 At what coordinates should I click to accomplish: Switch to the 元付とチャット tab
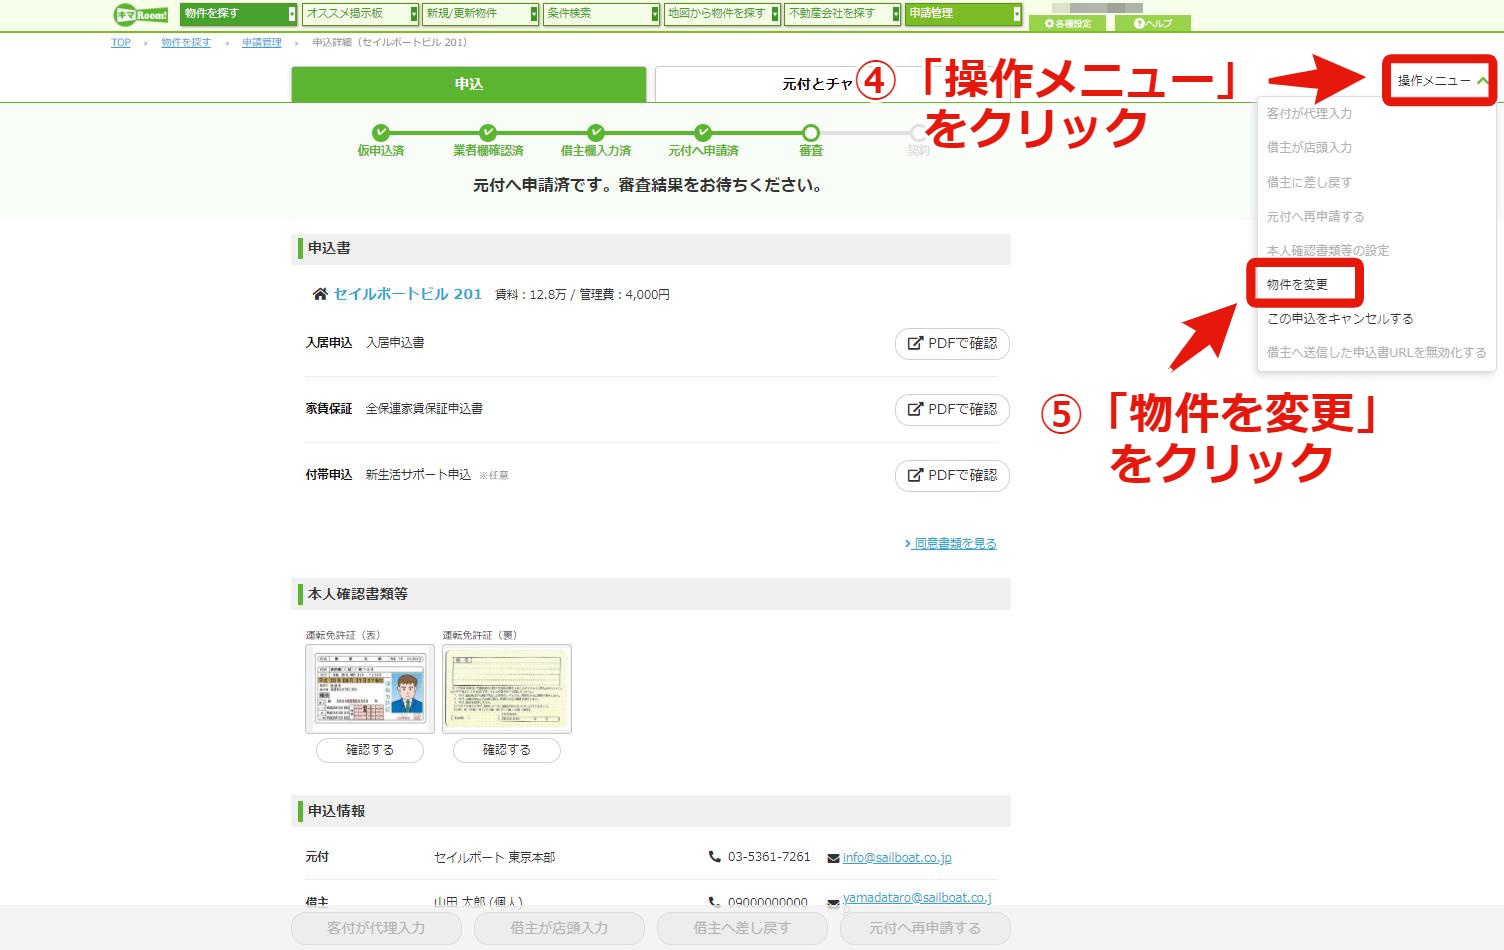coord(818,84)
